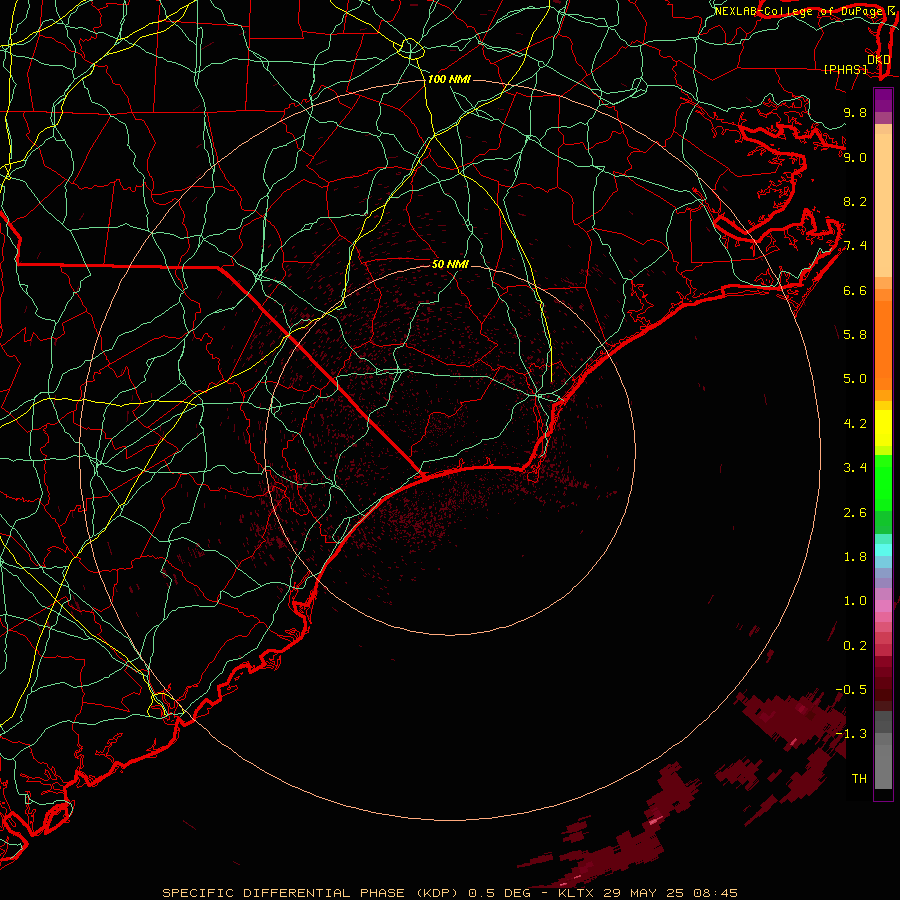Click the yellow segment of the color scale
Screen dimensions: 900x900
(883, 428)
